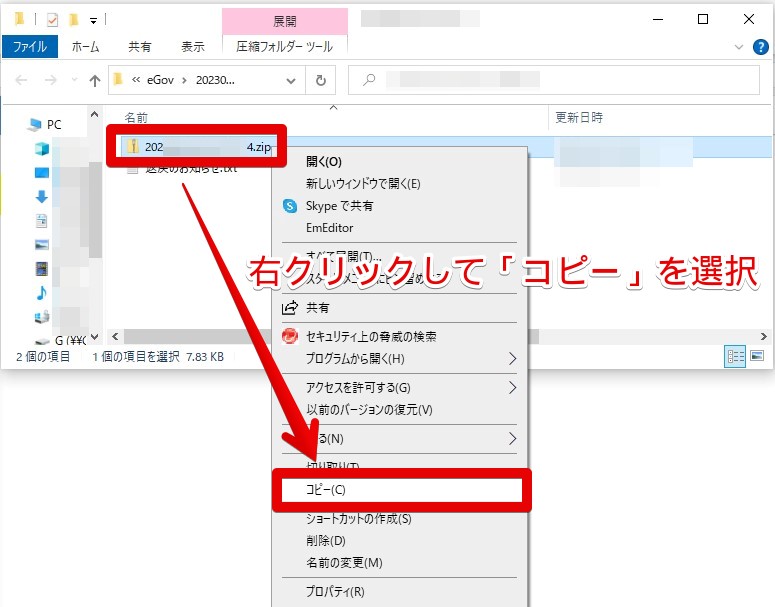Open the address bar history dropdown
Image resolution: width=775 pixels, height=607 pixels.
(x=291, y=81)
